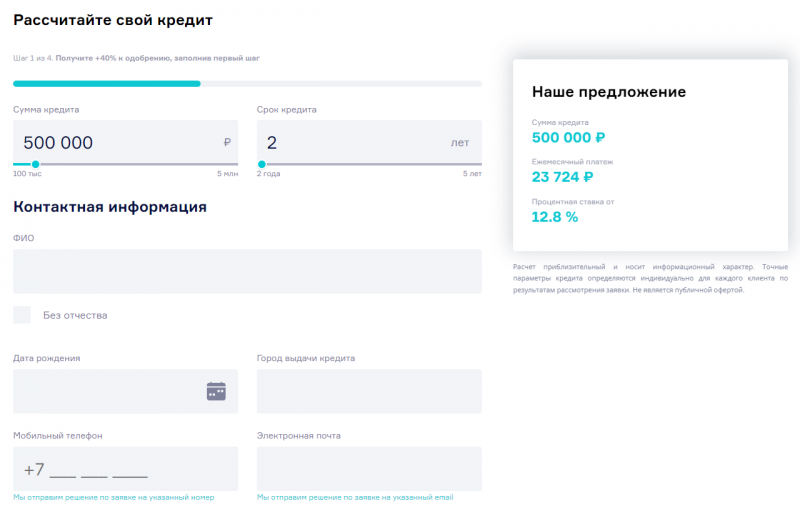800x516 pixels.
Task: Click the «Дата рождения» label
Action: pyautogui.click(x=46, y=358)
